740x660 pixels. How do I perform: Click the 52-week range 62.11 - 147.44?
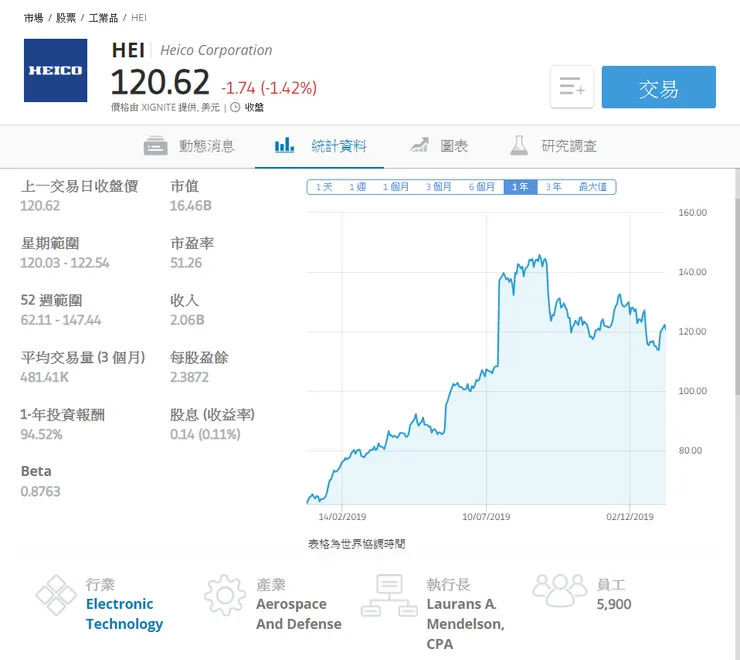[61, 320]
